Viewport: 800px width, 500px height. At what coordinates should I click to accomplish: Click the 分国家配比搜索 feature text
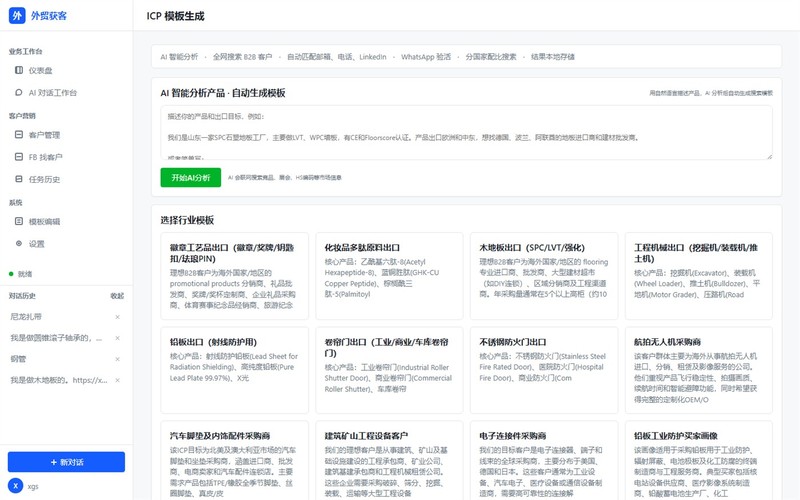491,57
